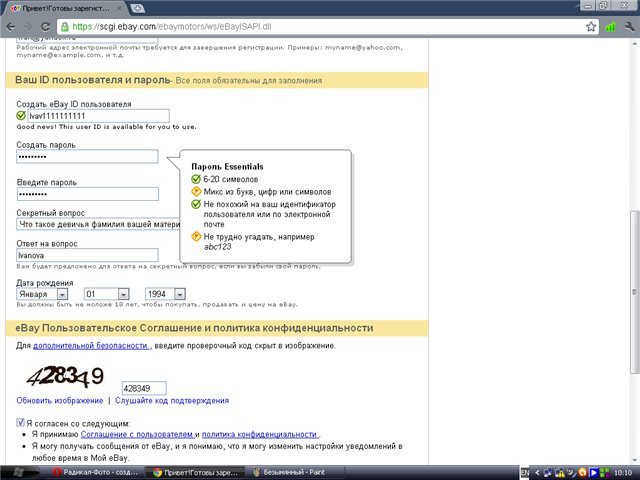Click the Дата рождения label
Screen dimensions: 640x480
[45, 283]
